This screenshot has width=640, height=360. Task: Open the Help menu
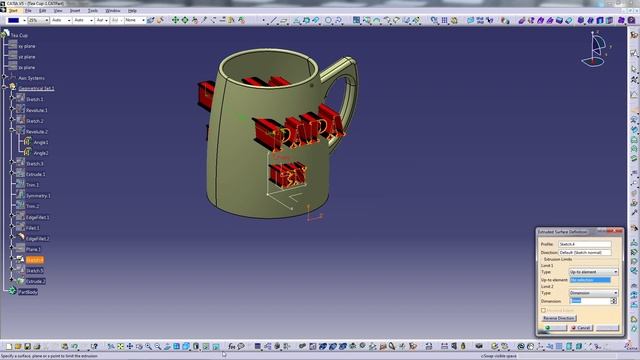click(x=132, y=11)
